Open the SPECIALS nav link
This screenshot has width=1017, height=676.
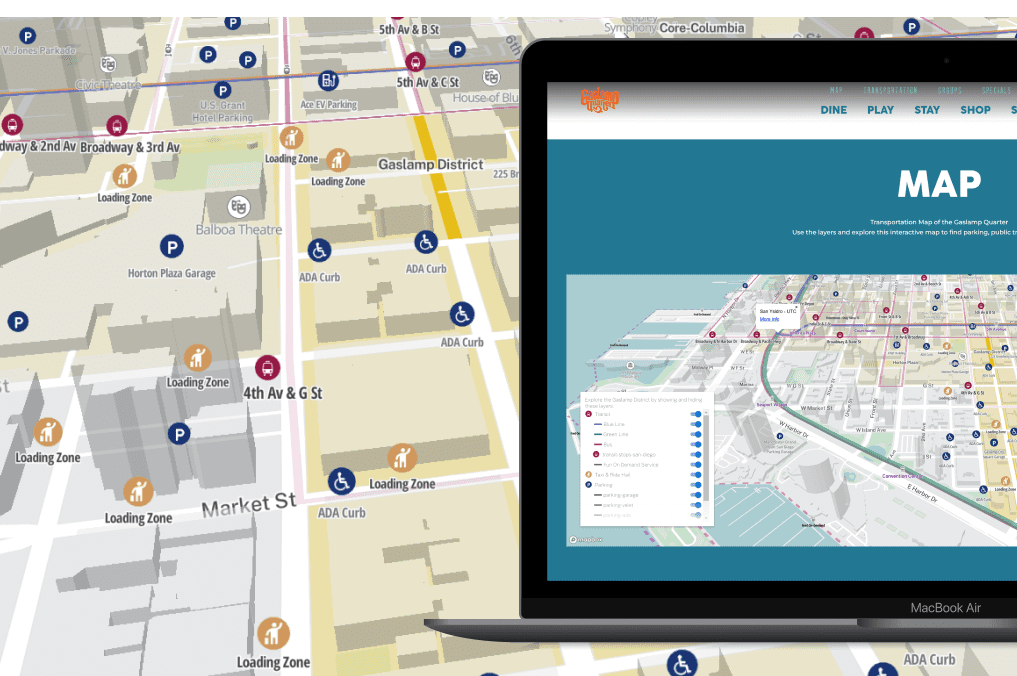pyautogui.click(x=996, y=90)
